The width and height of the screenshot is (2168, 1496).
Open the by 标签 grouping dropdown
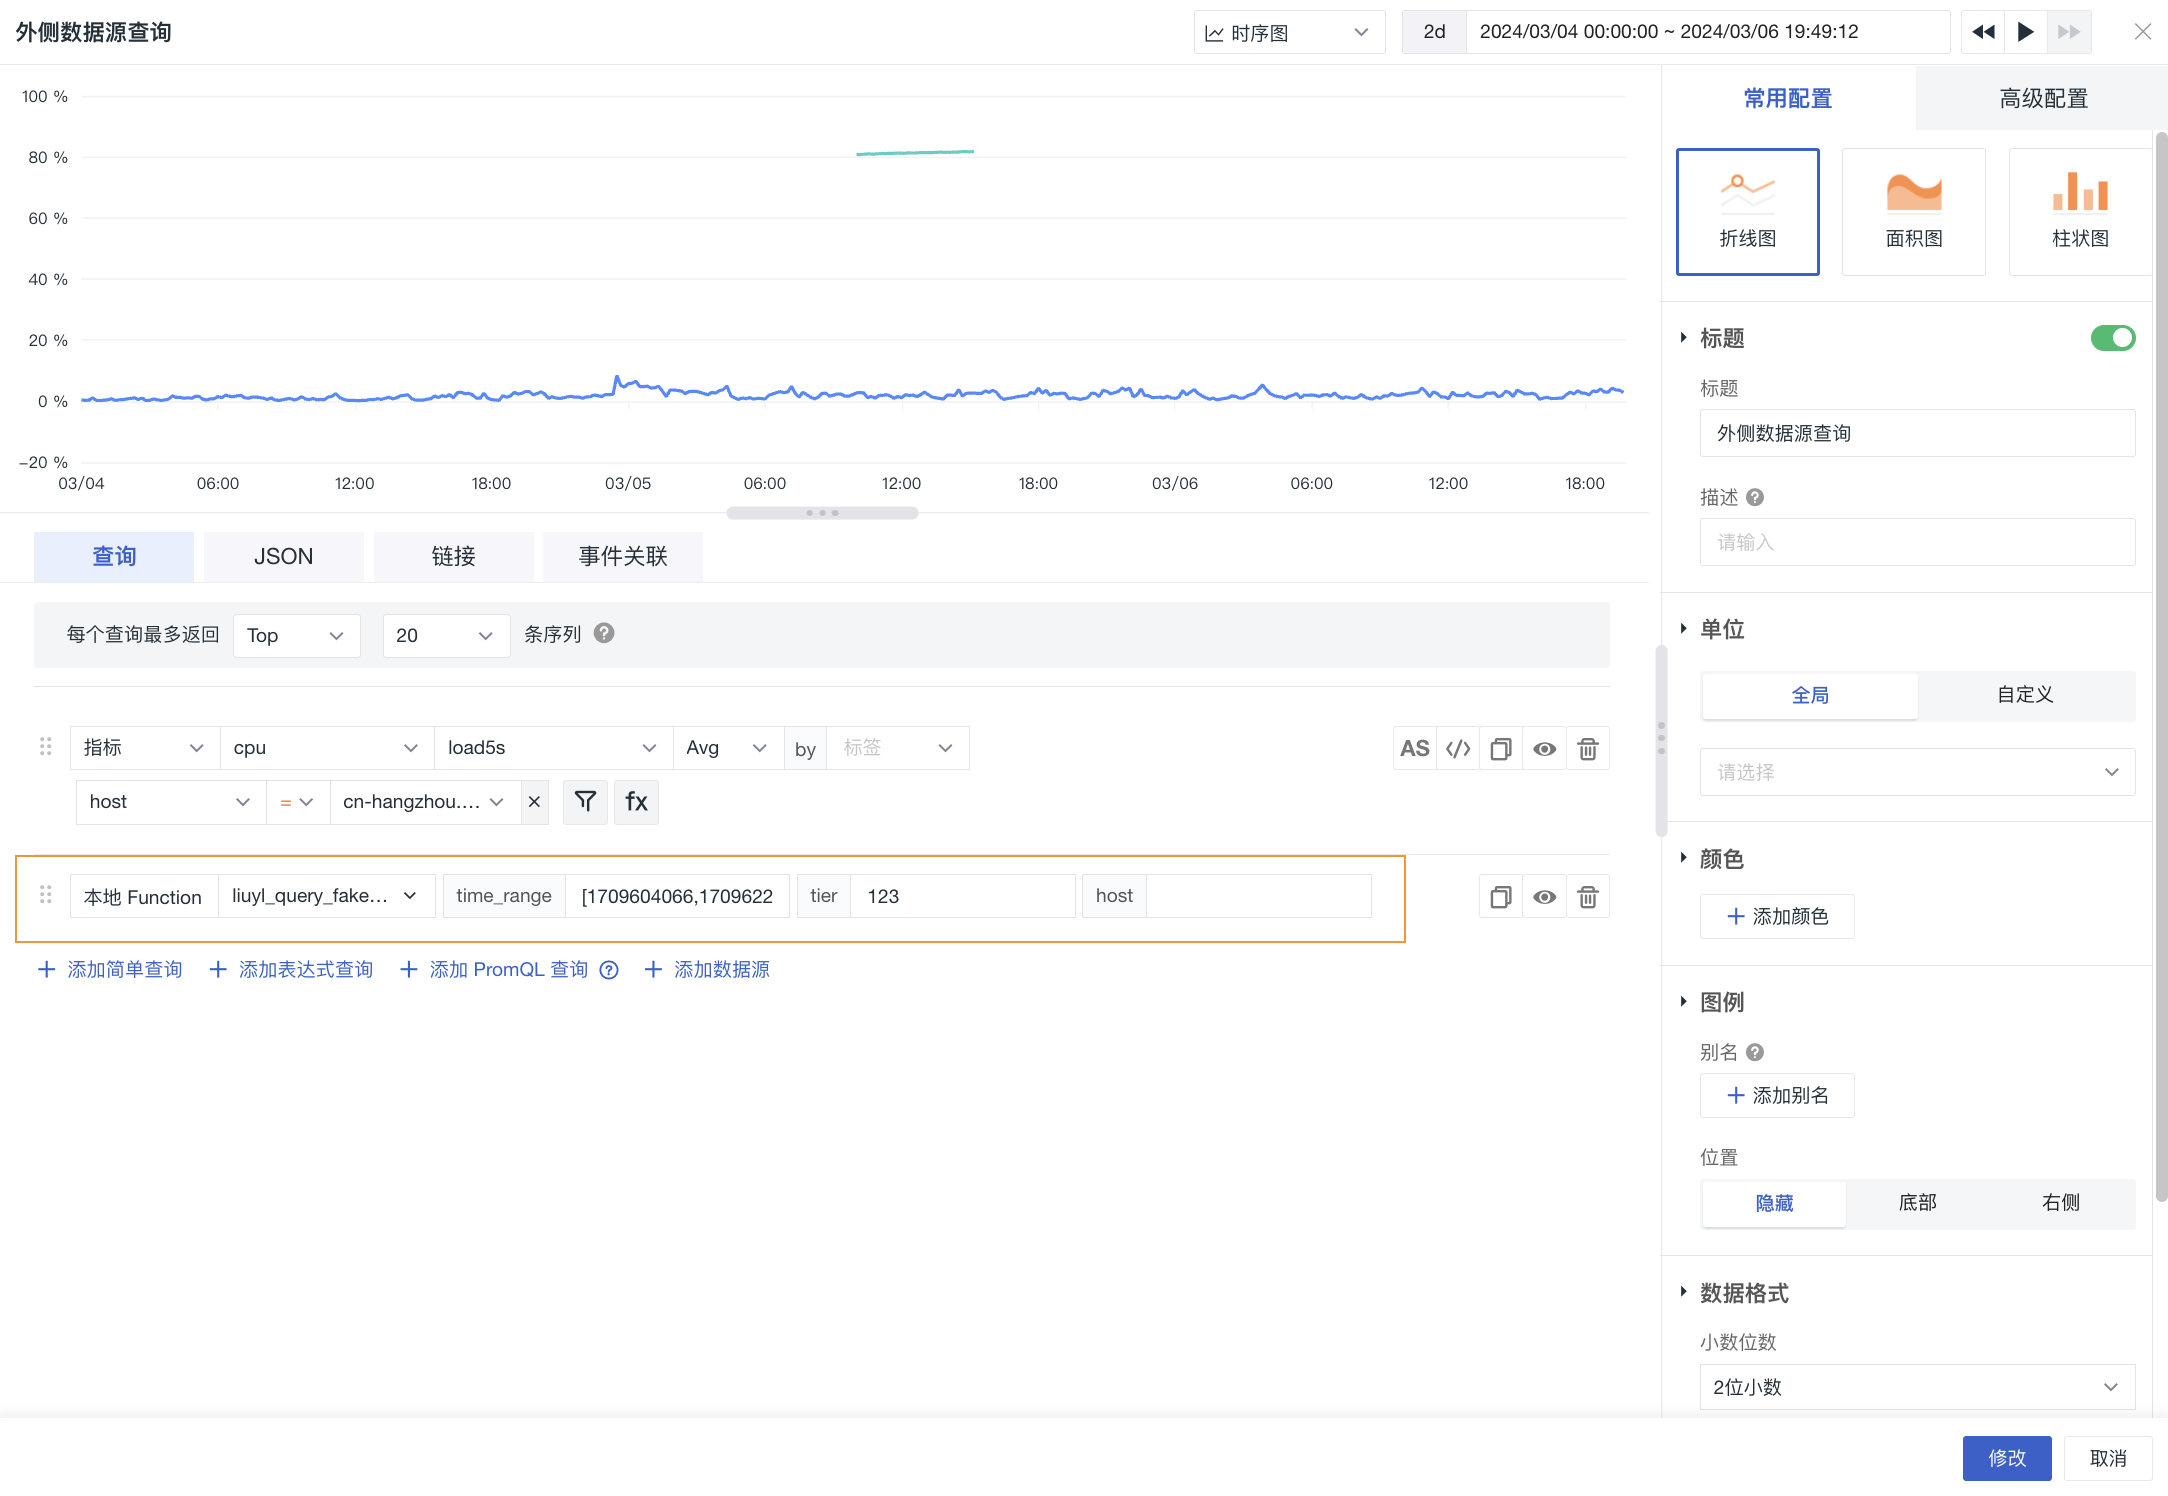[898, 748]
